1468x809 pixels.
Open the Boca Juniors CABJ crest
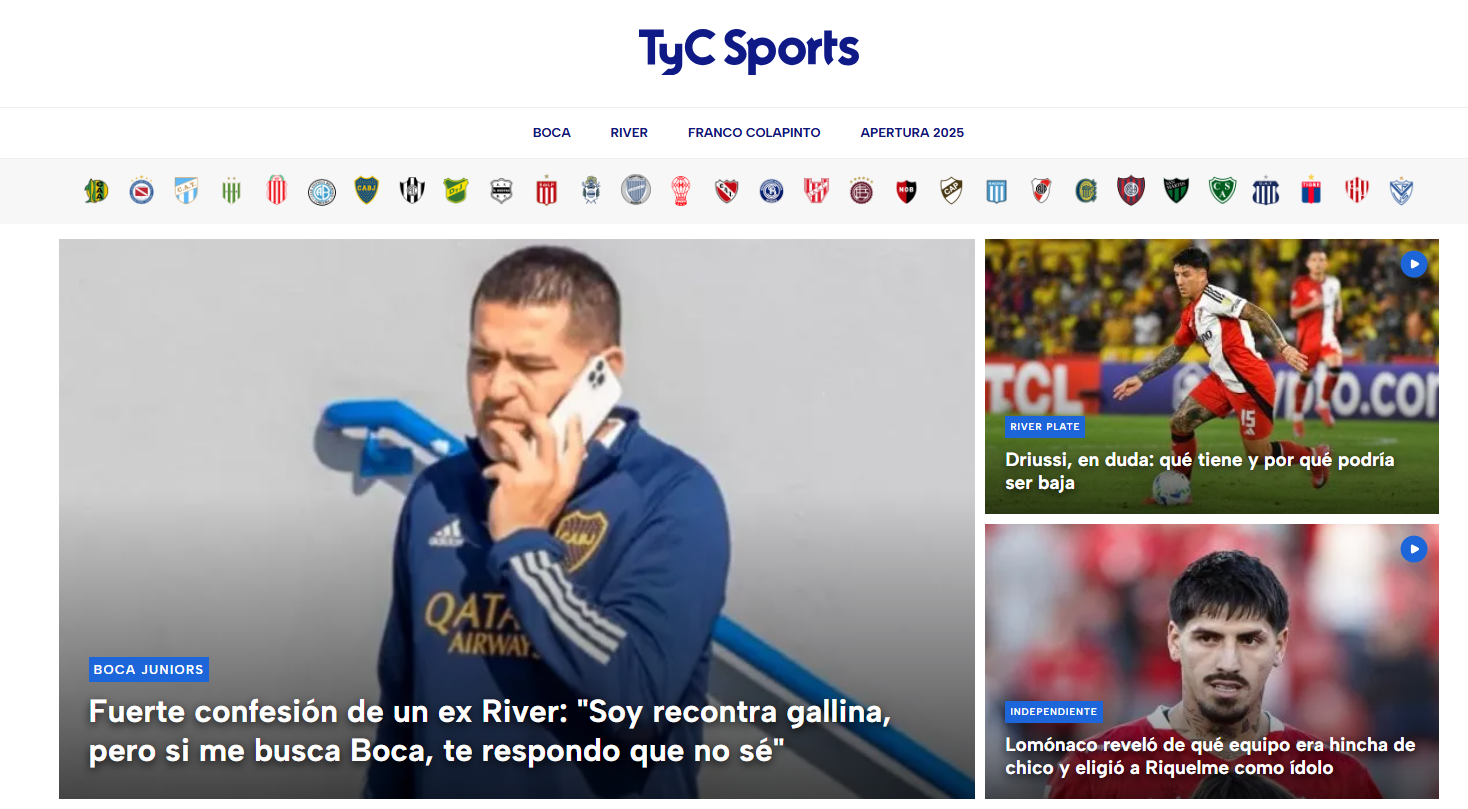click(366, 191)
